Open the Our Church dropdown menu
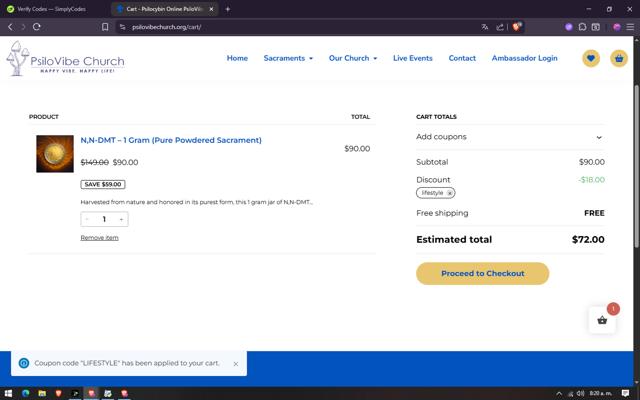 coord(353,58)
